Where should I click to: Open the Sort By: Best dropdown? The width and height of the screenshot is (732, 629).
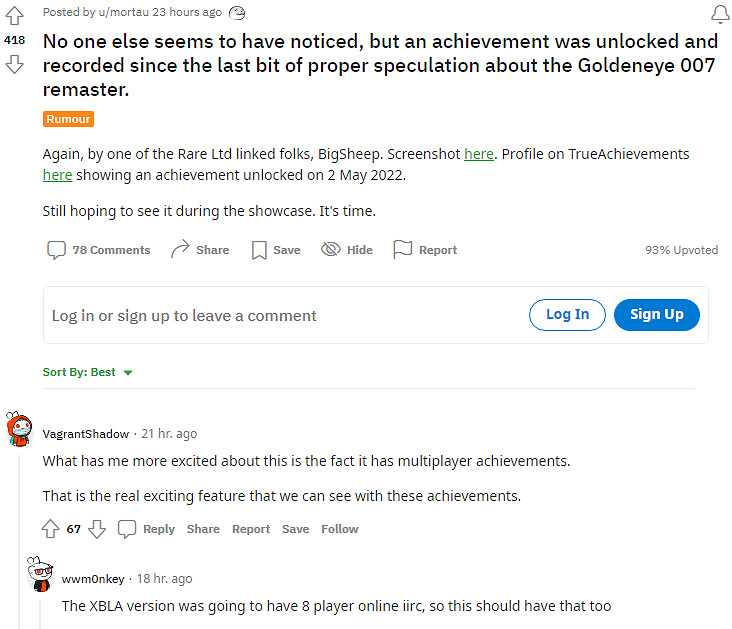click(88, 372)
